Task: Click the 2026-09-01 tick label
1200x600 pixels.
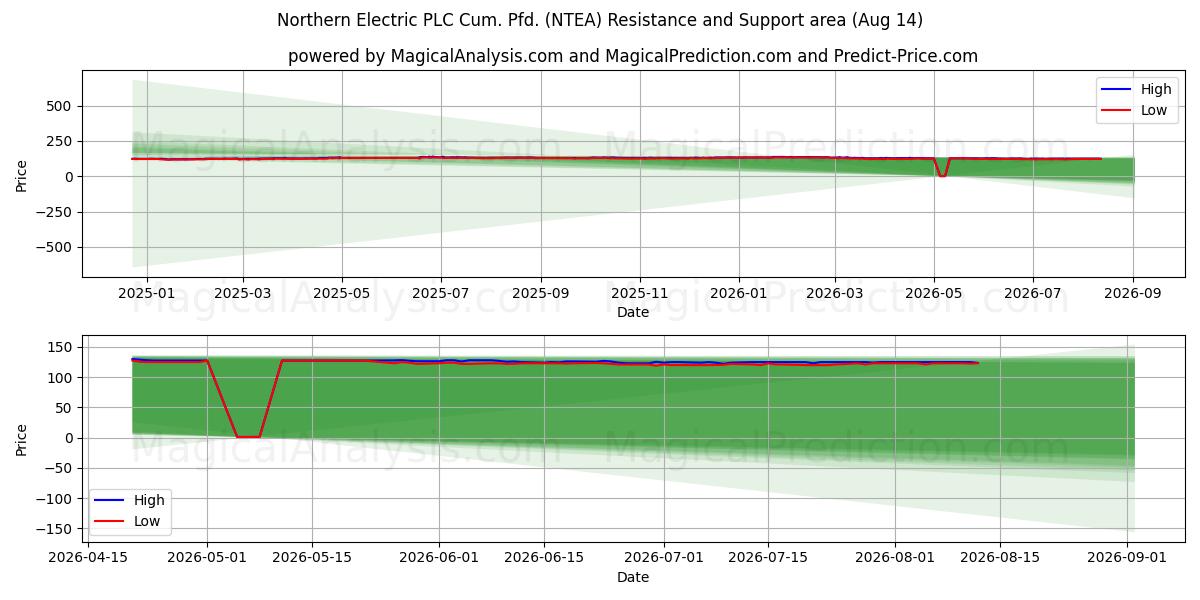Action: point(1128,558)
